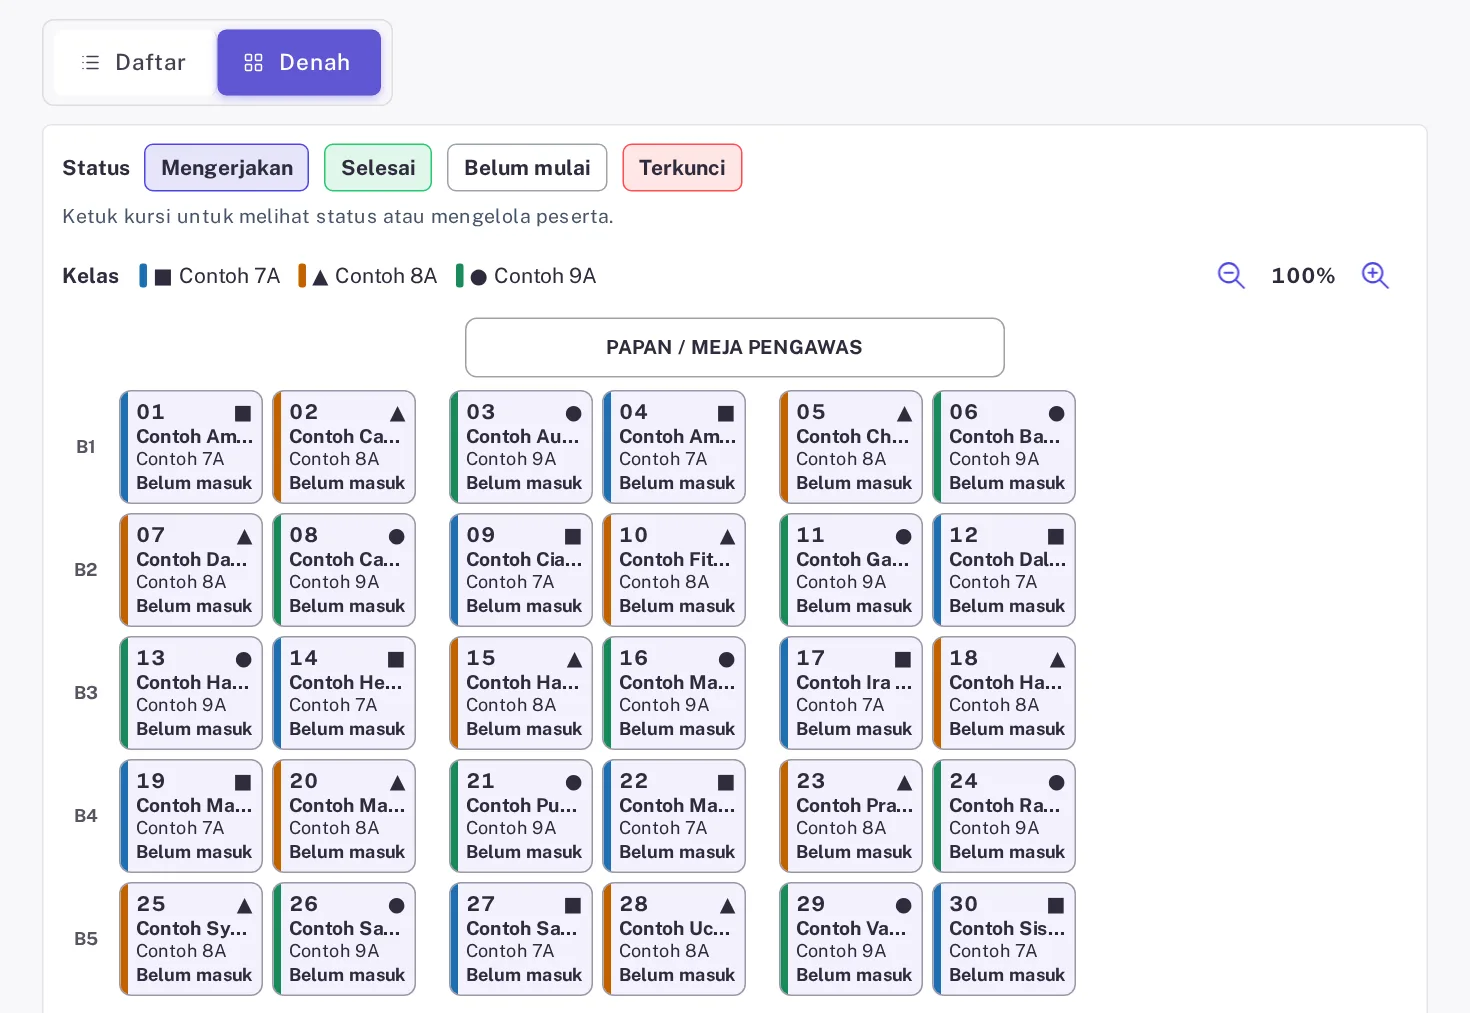
Task: Toggle the Belum mulai status filter
Action: [527, 168]
